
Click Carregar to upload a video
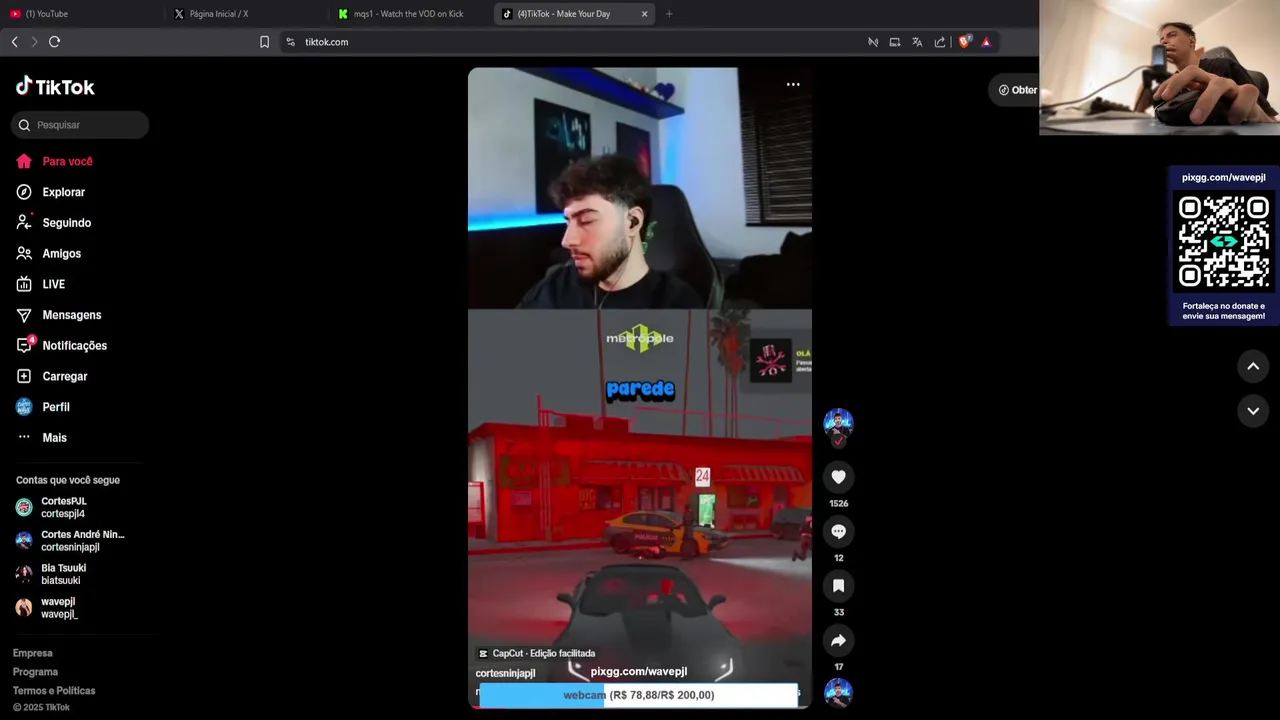coord(52,376)
